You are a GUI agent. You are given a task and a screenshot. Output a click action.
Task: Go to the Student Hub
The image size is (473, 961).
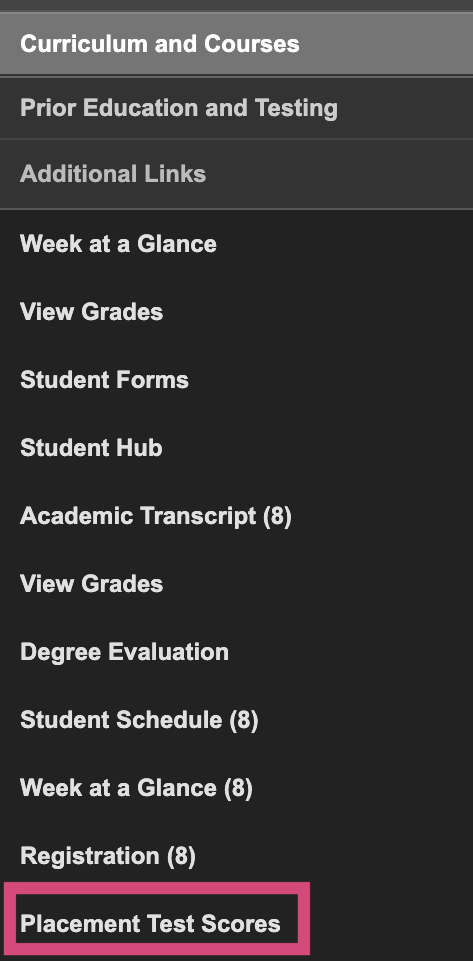(91, 448)
